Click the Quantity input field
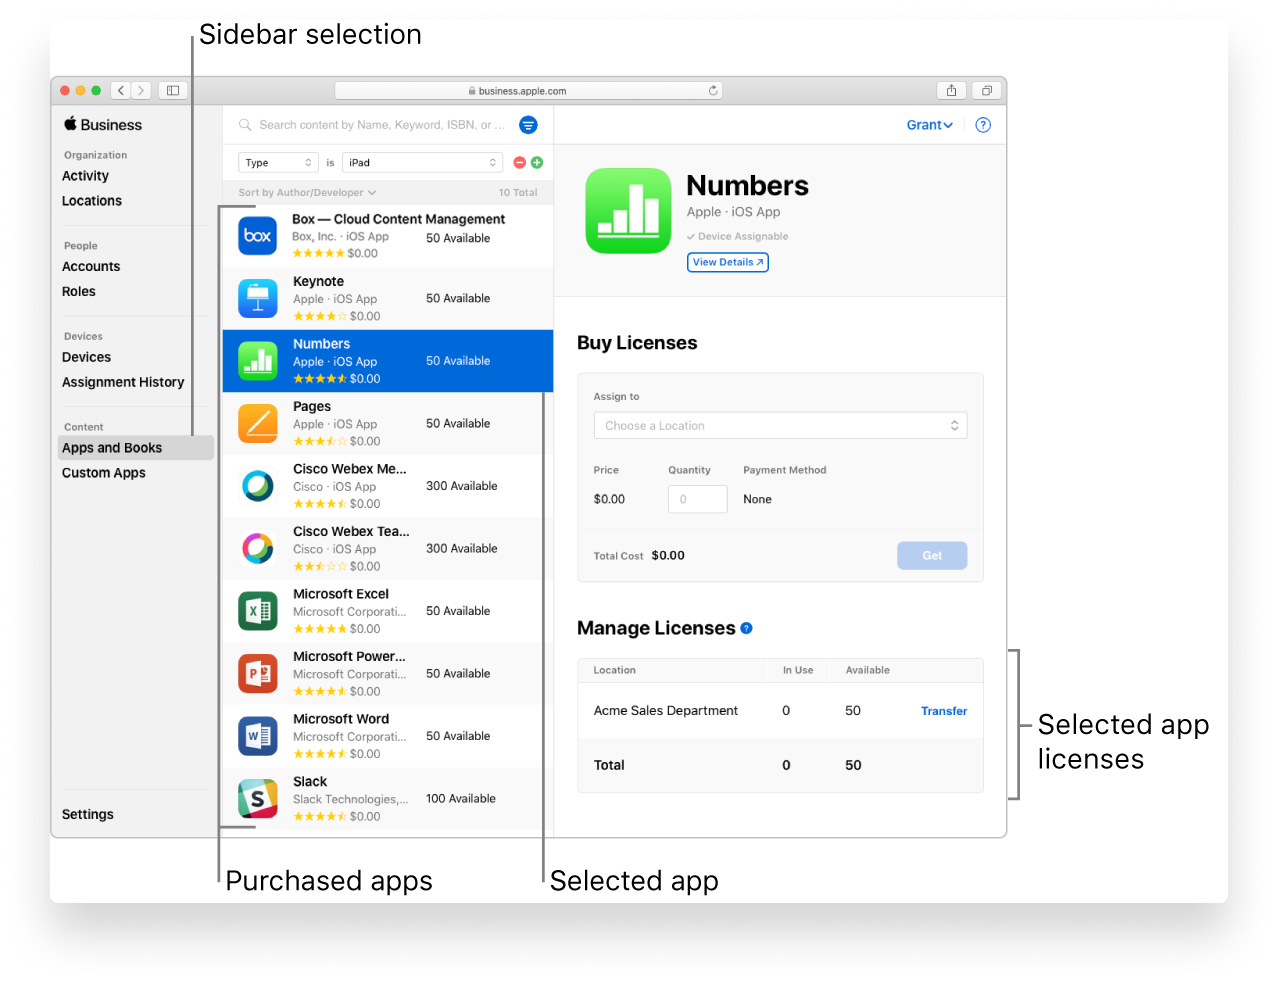Screen dimensions: 1278x983 [x=697, y=499]
